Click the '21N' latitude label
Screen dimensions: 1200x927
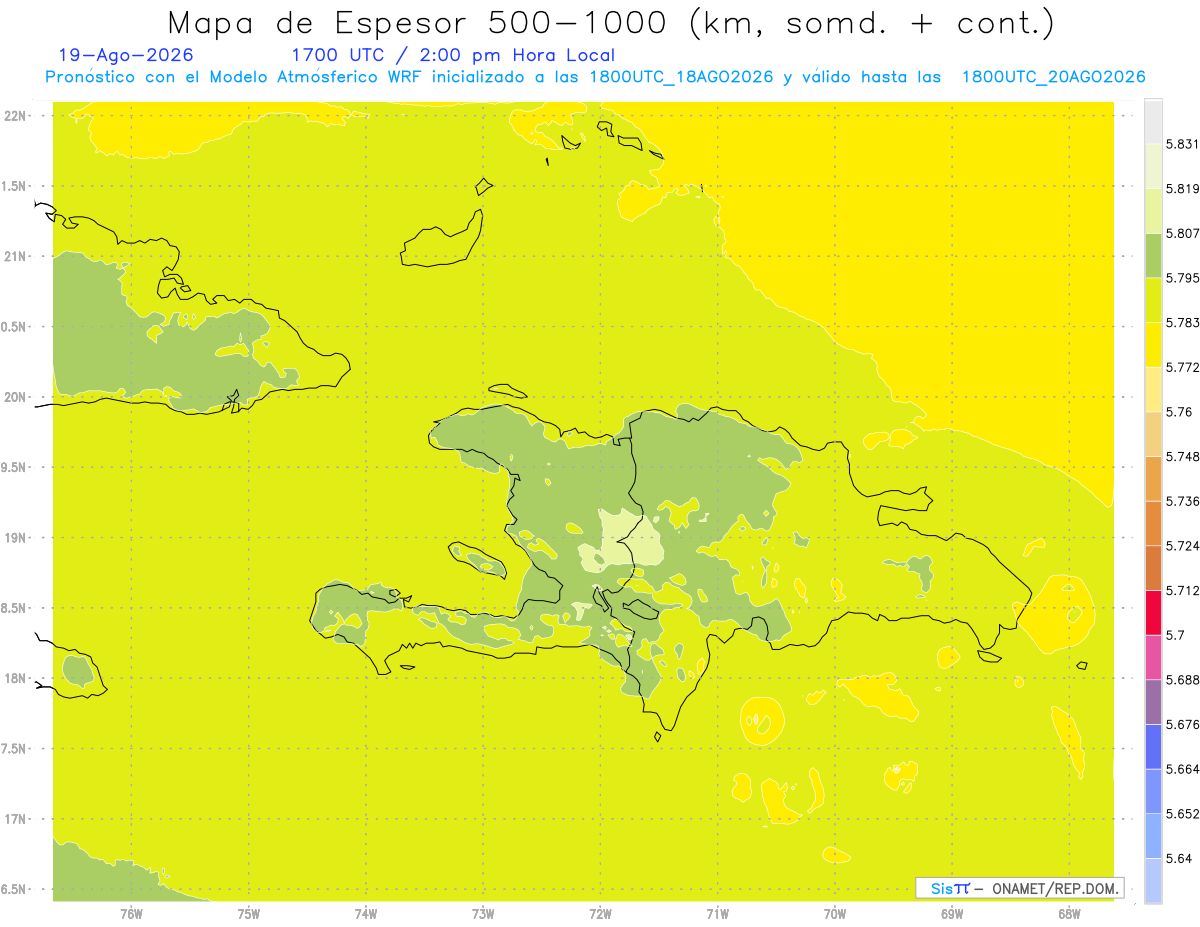[x=17, y=256]
